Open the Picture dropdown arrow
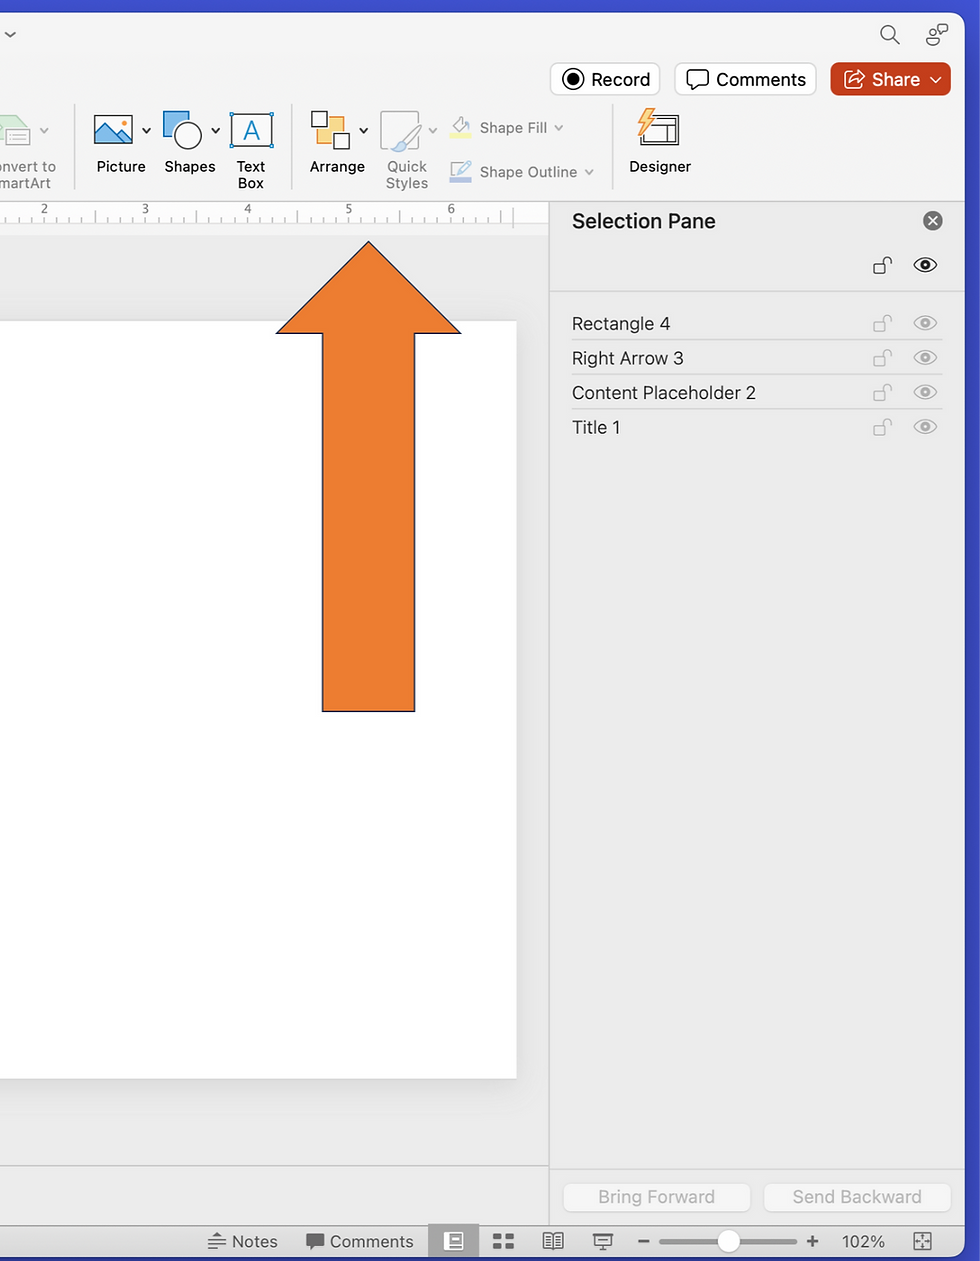 click(146, 130)
